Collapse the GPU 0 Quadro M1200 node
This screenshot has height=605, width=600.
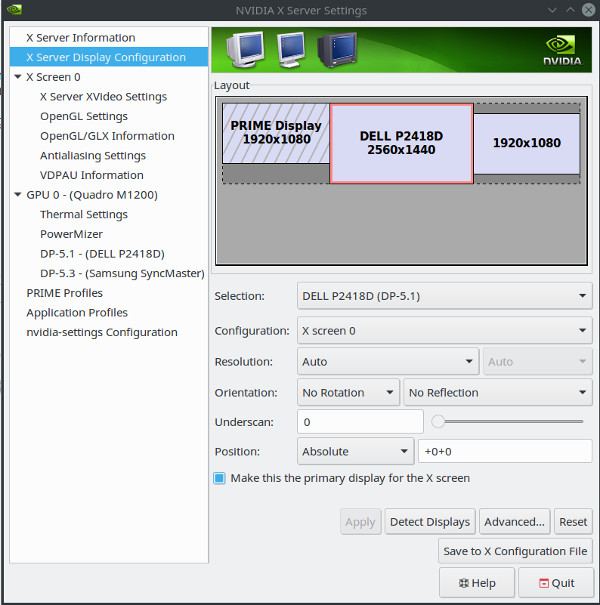18,195
